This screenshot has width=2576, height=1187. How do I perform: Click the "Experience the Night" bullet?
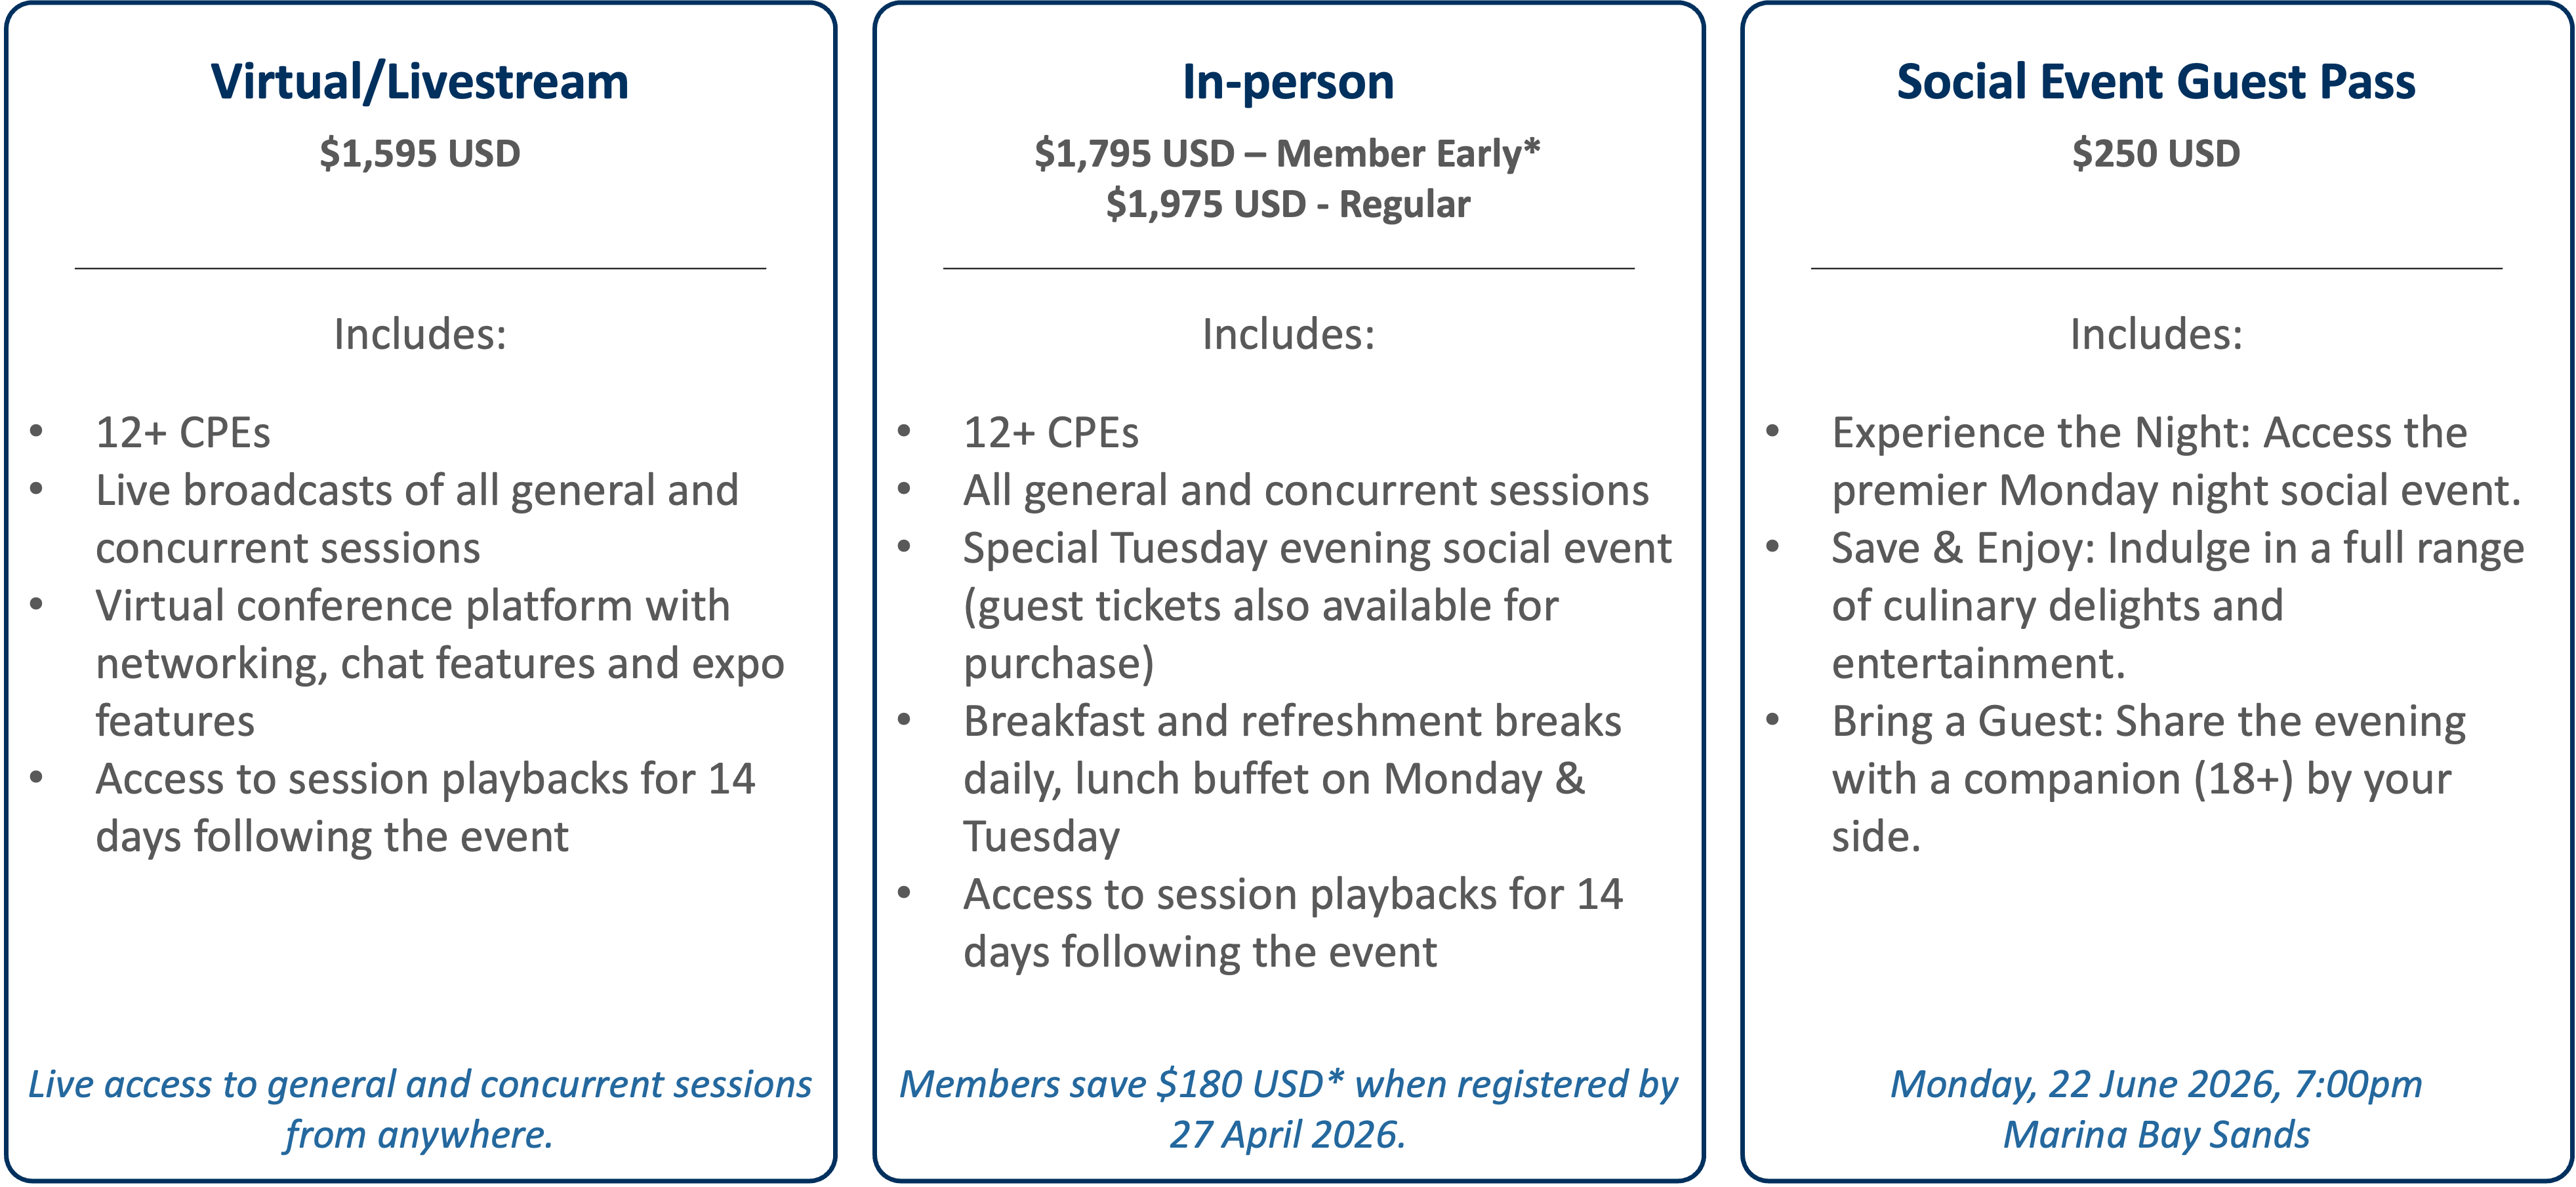[x=2150, y=433]
